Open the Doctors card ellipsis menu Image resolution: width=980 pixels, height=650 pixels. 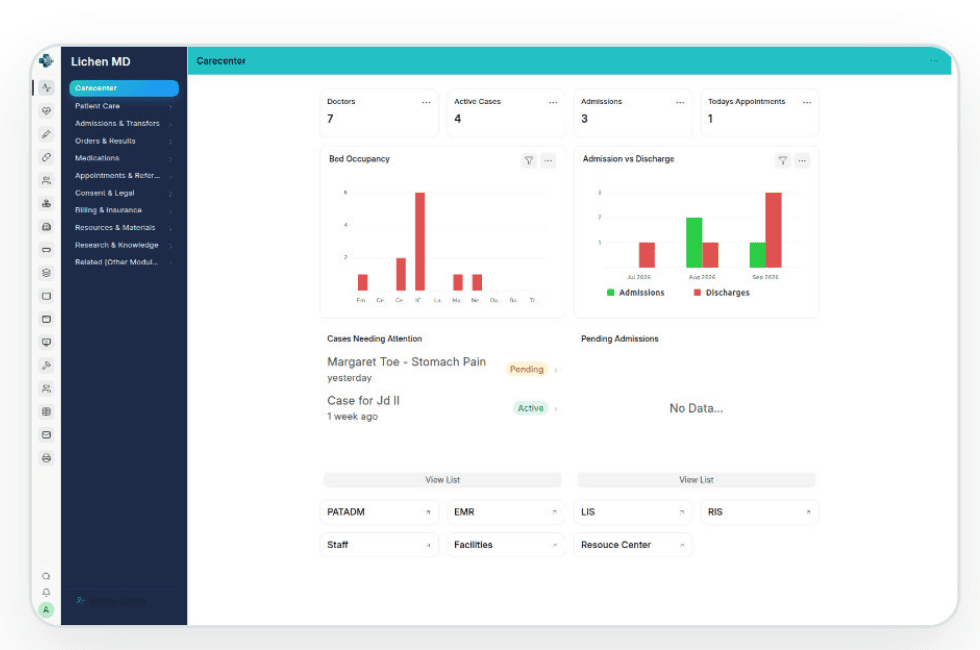(x=426, y=102)
